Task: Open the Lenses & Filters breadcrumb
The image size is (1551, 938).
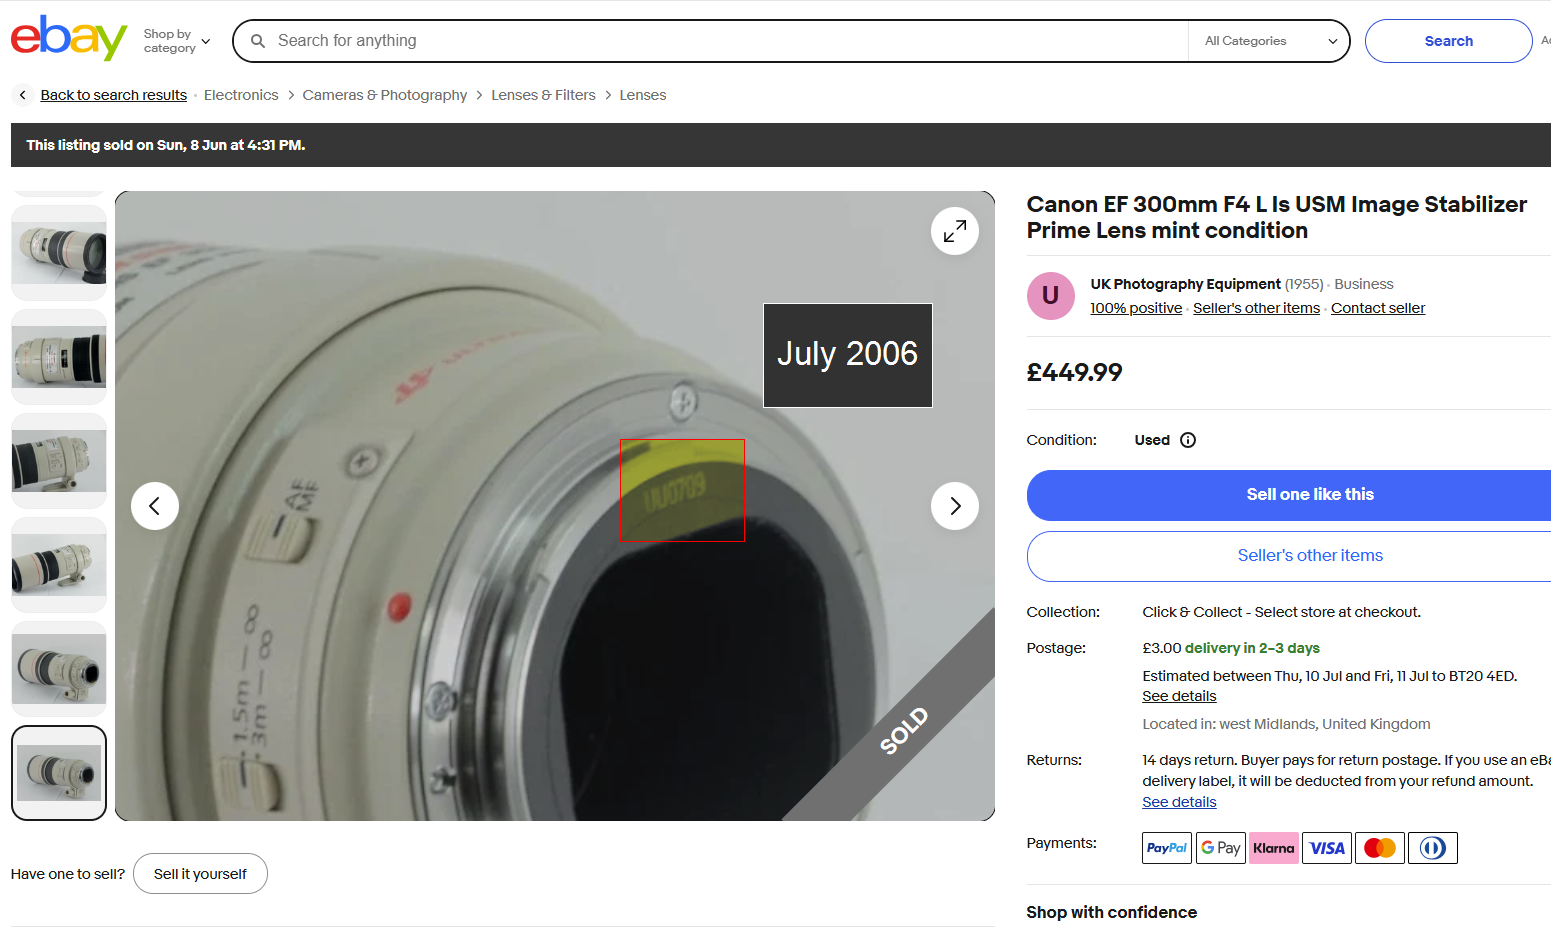Action: (x=543, y=95)
